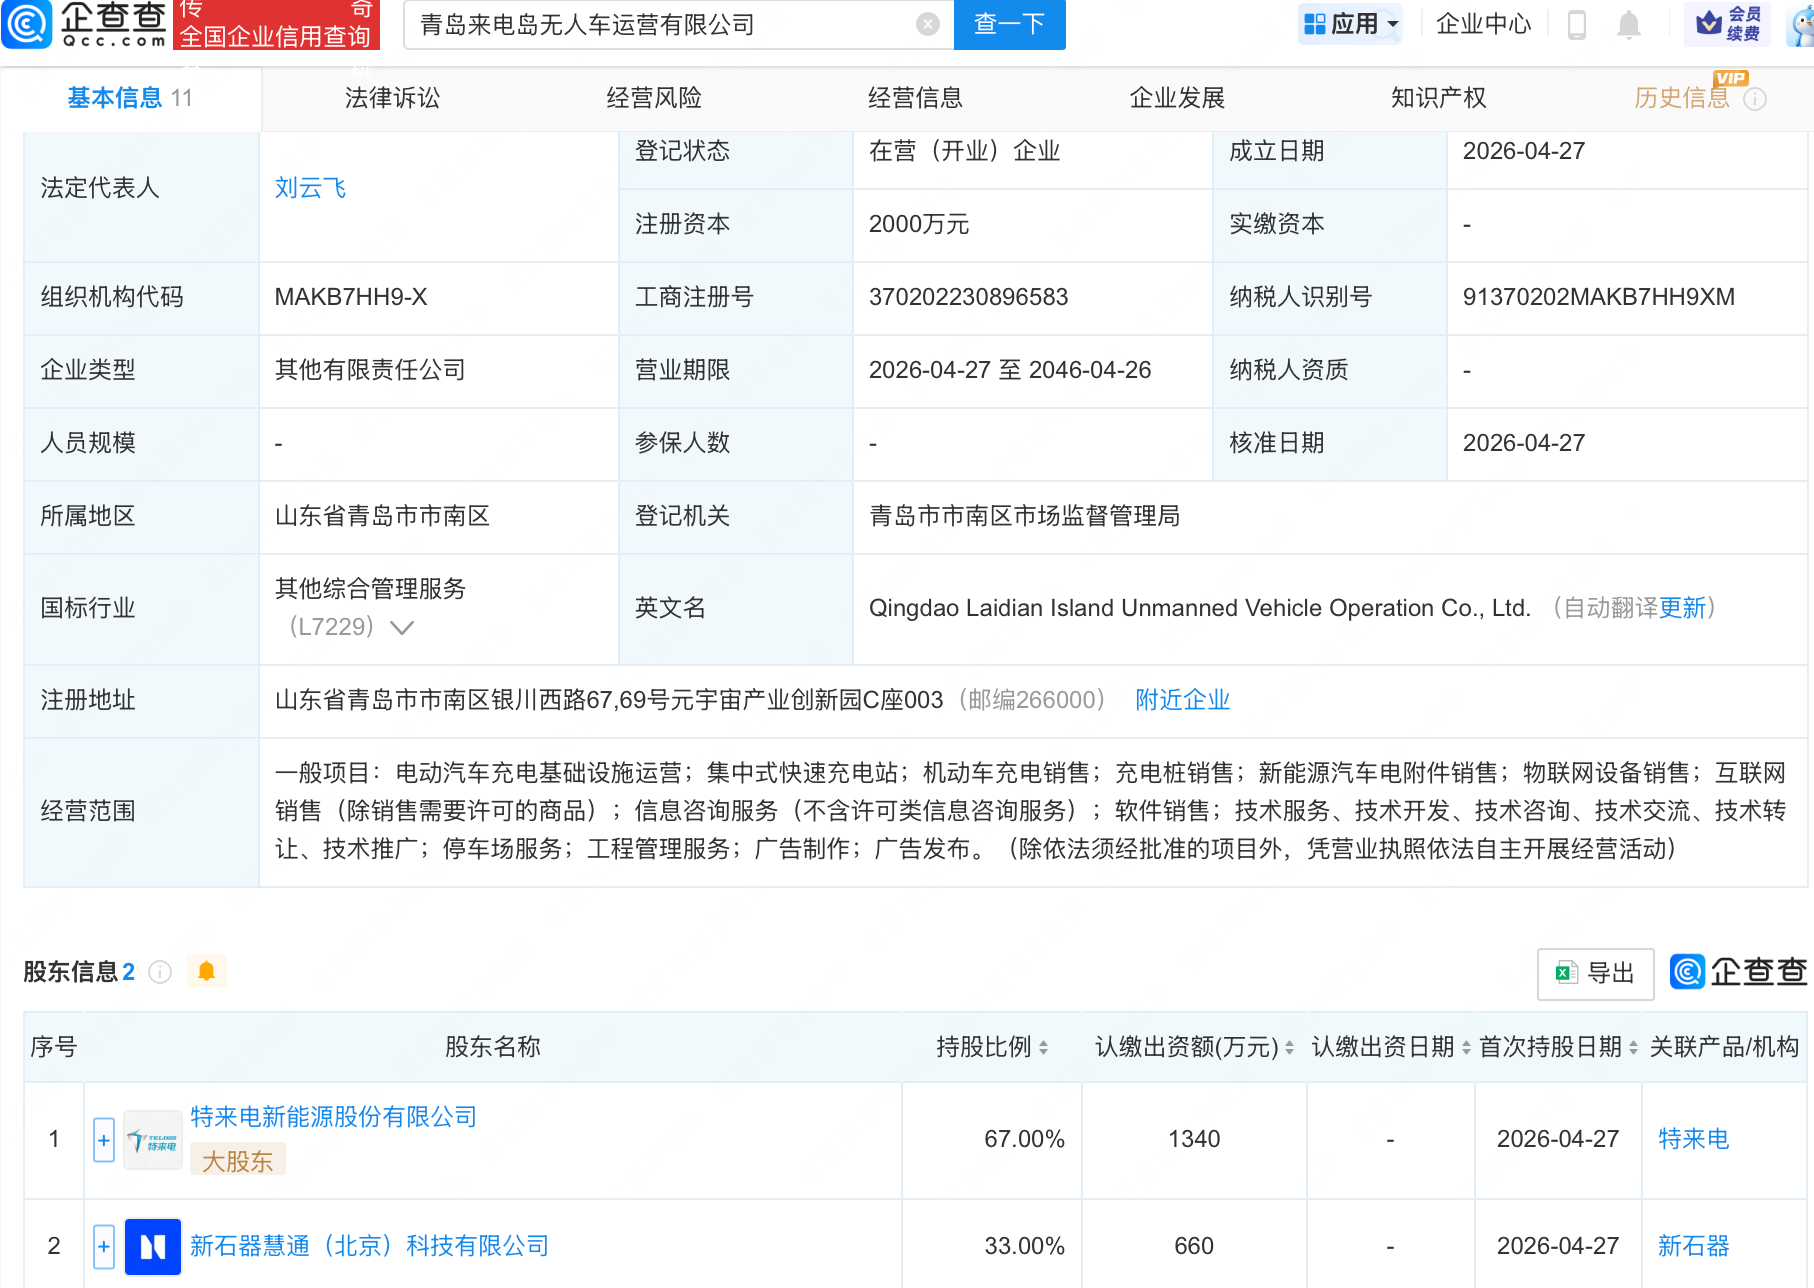Expand the L7229 industry code details

click(x=402, y=627)
